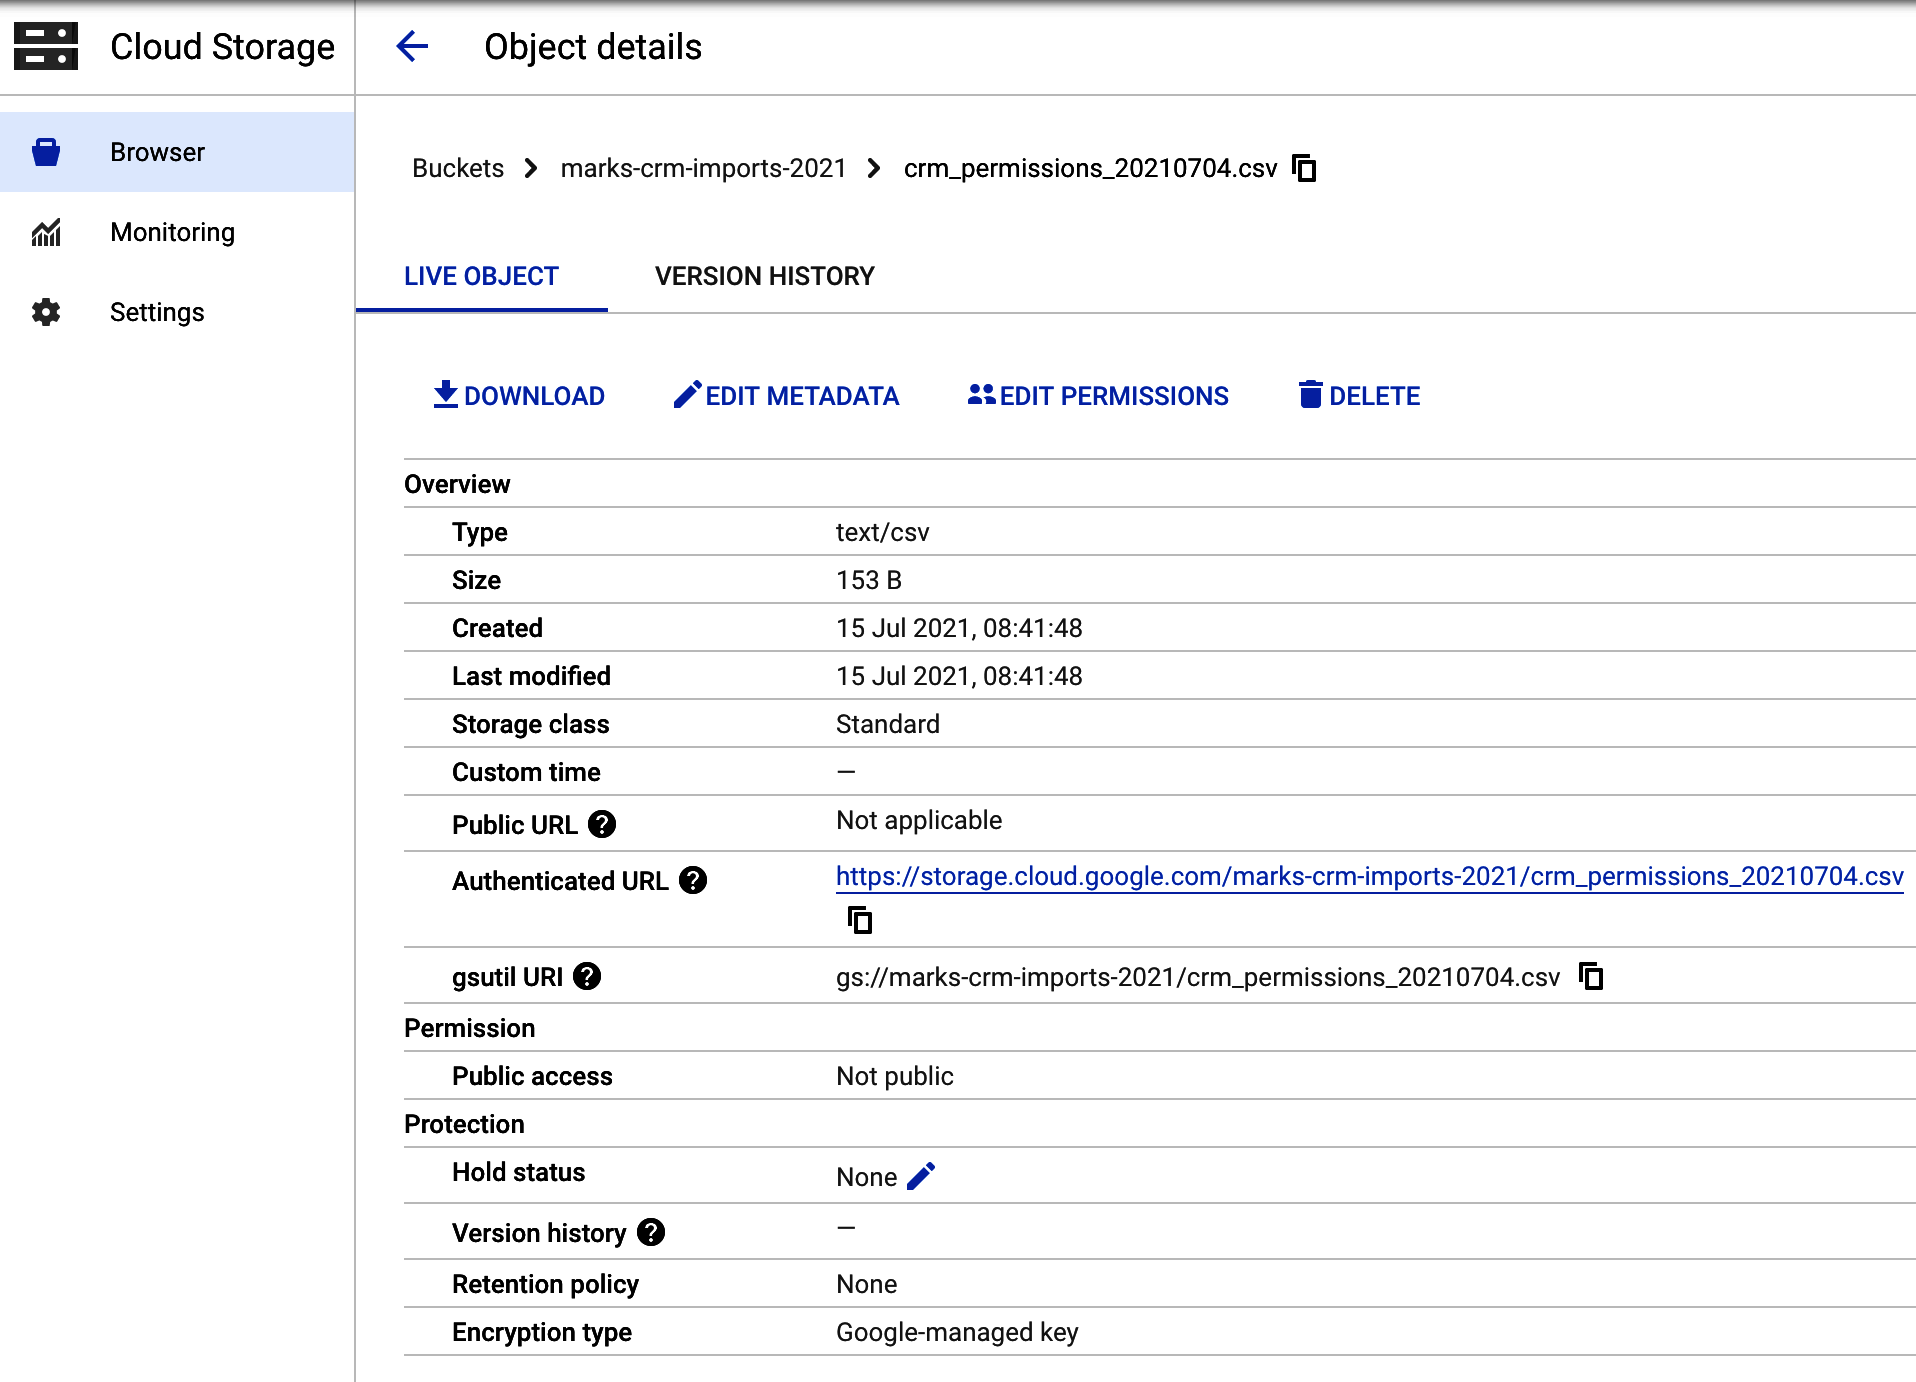
Task: Select the 'Google-managed key' encryption value
Action: coord(957,1332)
